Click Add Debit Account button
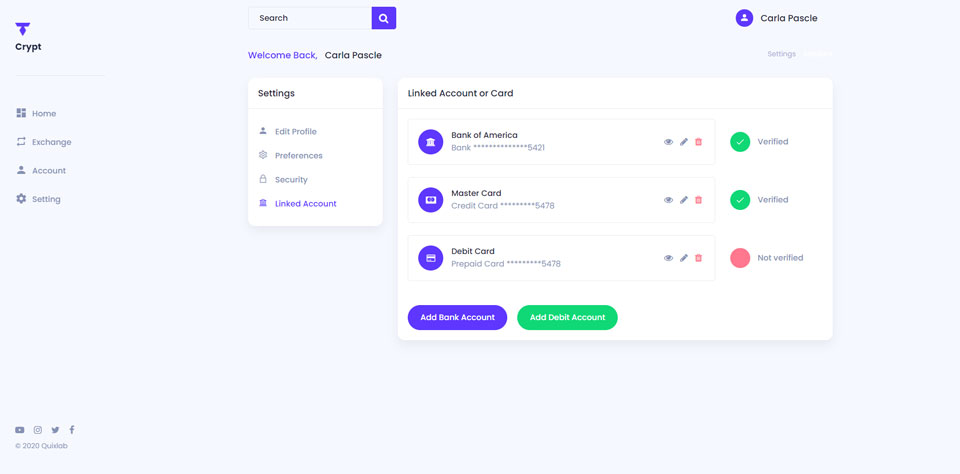The width and height of the screenshot is (960, 474). click(x=567, y=317)
